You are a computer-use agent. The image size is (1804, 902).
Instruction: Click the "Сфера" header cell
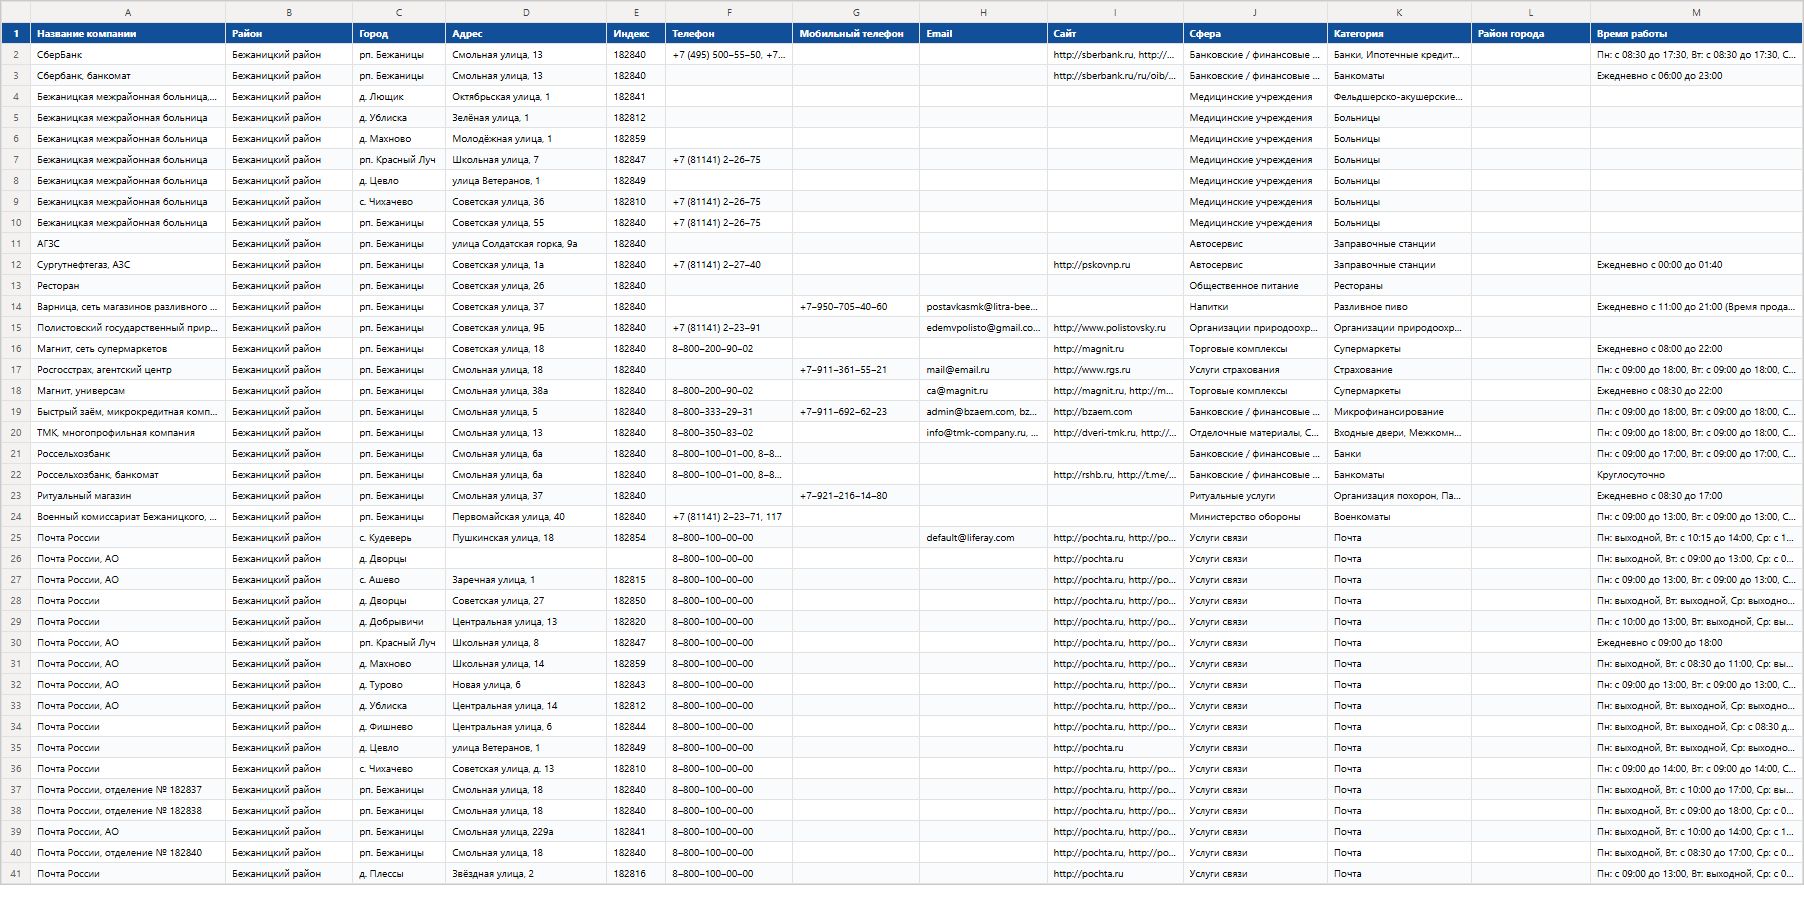coord(1255,34)
